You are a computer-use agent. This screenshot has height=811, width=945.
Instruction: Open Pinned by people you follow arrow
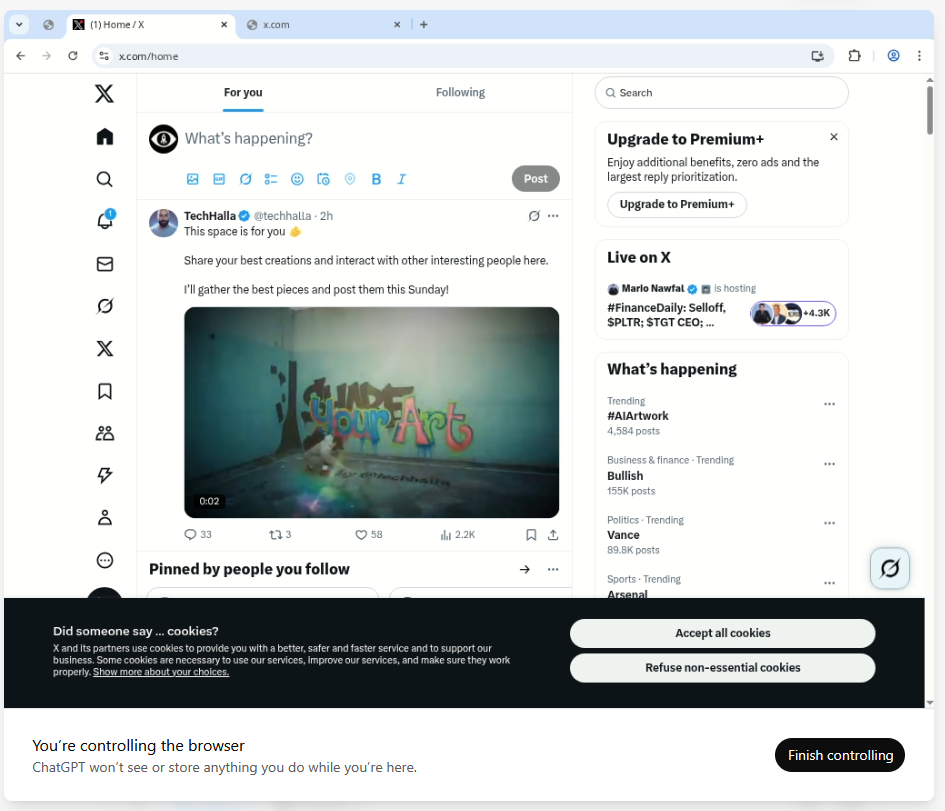[525, 569]
